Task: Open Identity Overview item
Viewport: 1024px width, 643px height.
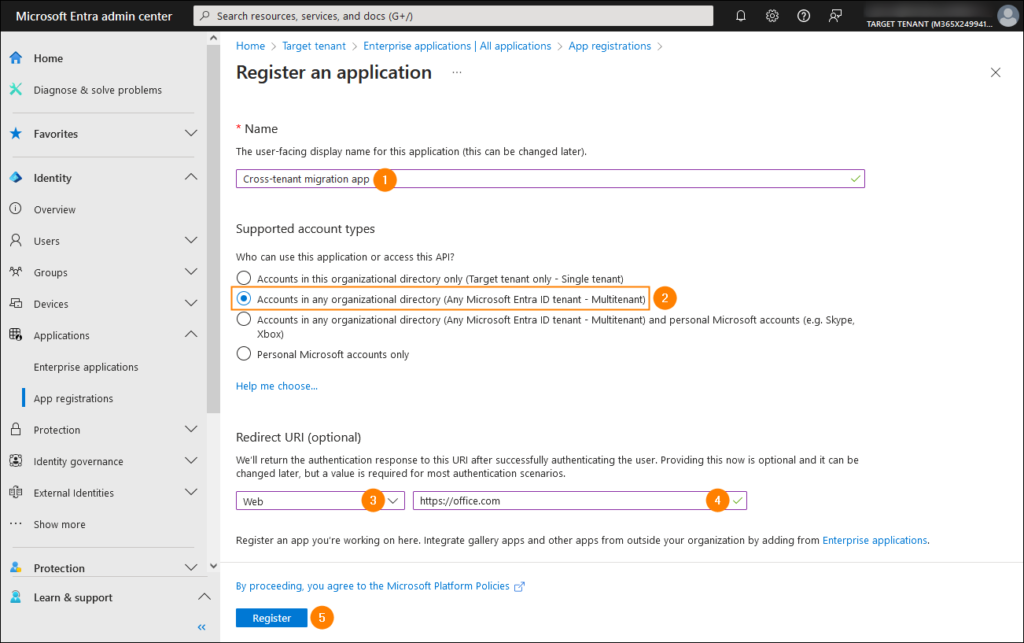Action: (x=55, y=210)
